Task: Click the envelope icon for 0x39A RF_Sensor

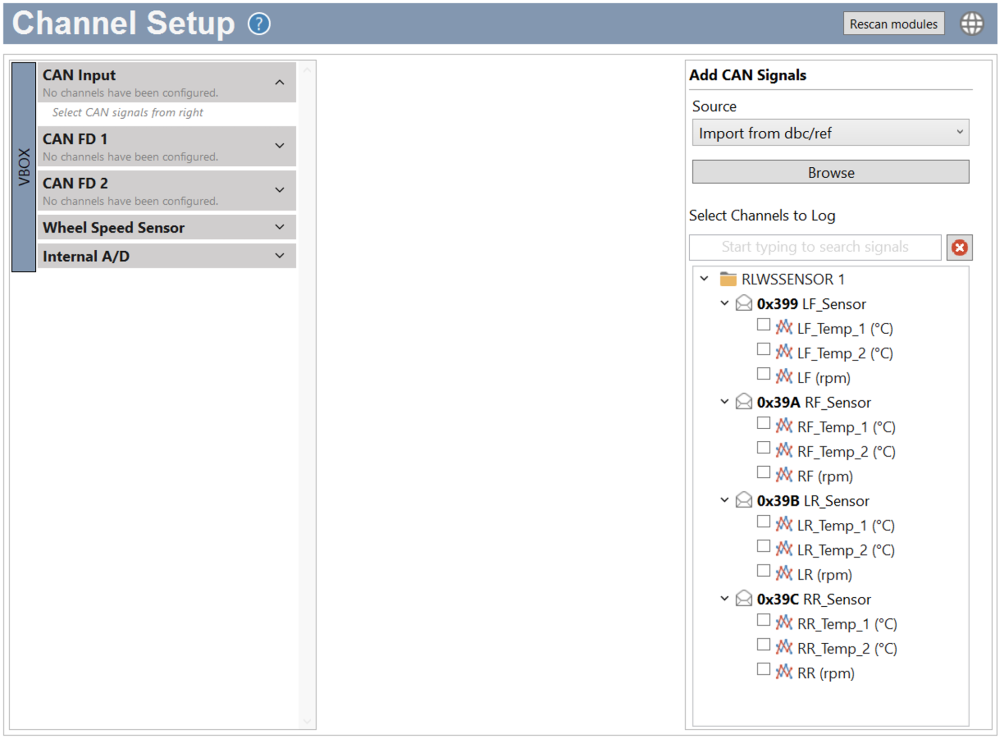Action: 743,402
